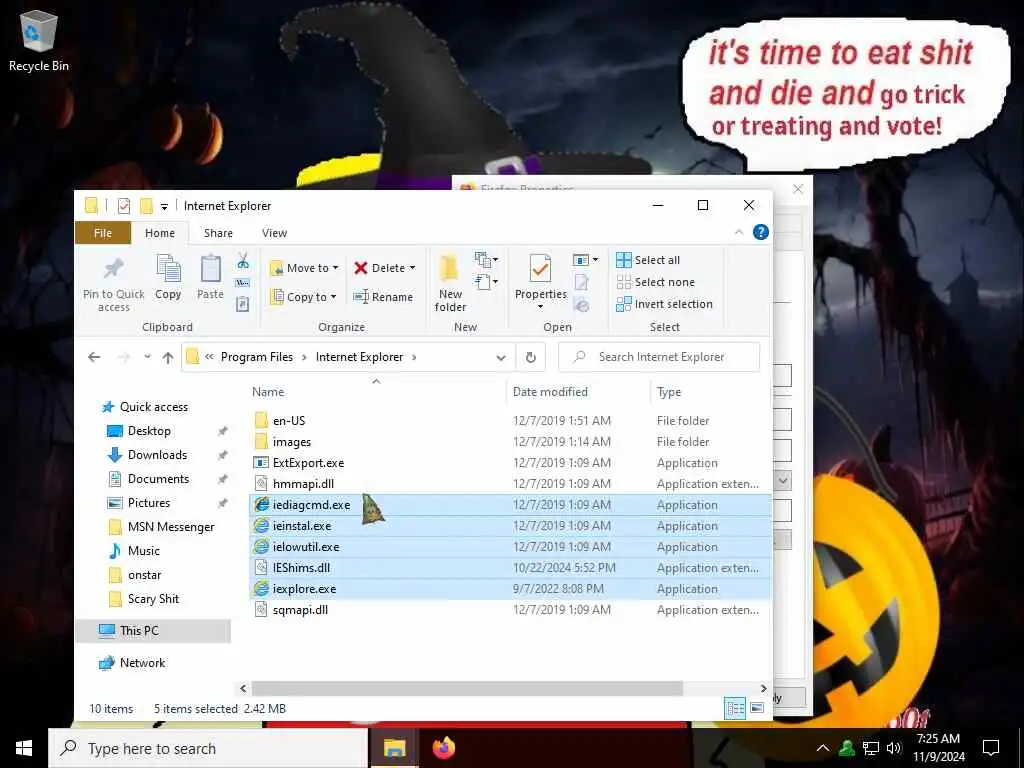Click the Properties checkmark icon
Screen dimensions: 1024x768
pyautogui.click(x=540, y=268)
